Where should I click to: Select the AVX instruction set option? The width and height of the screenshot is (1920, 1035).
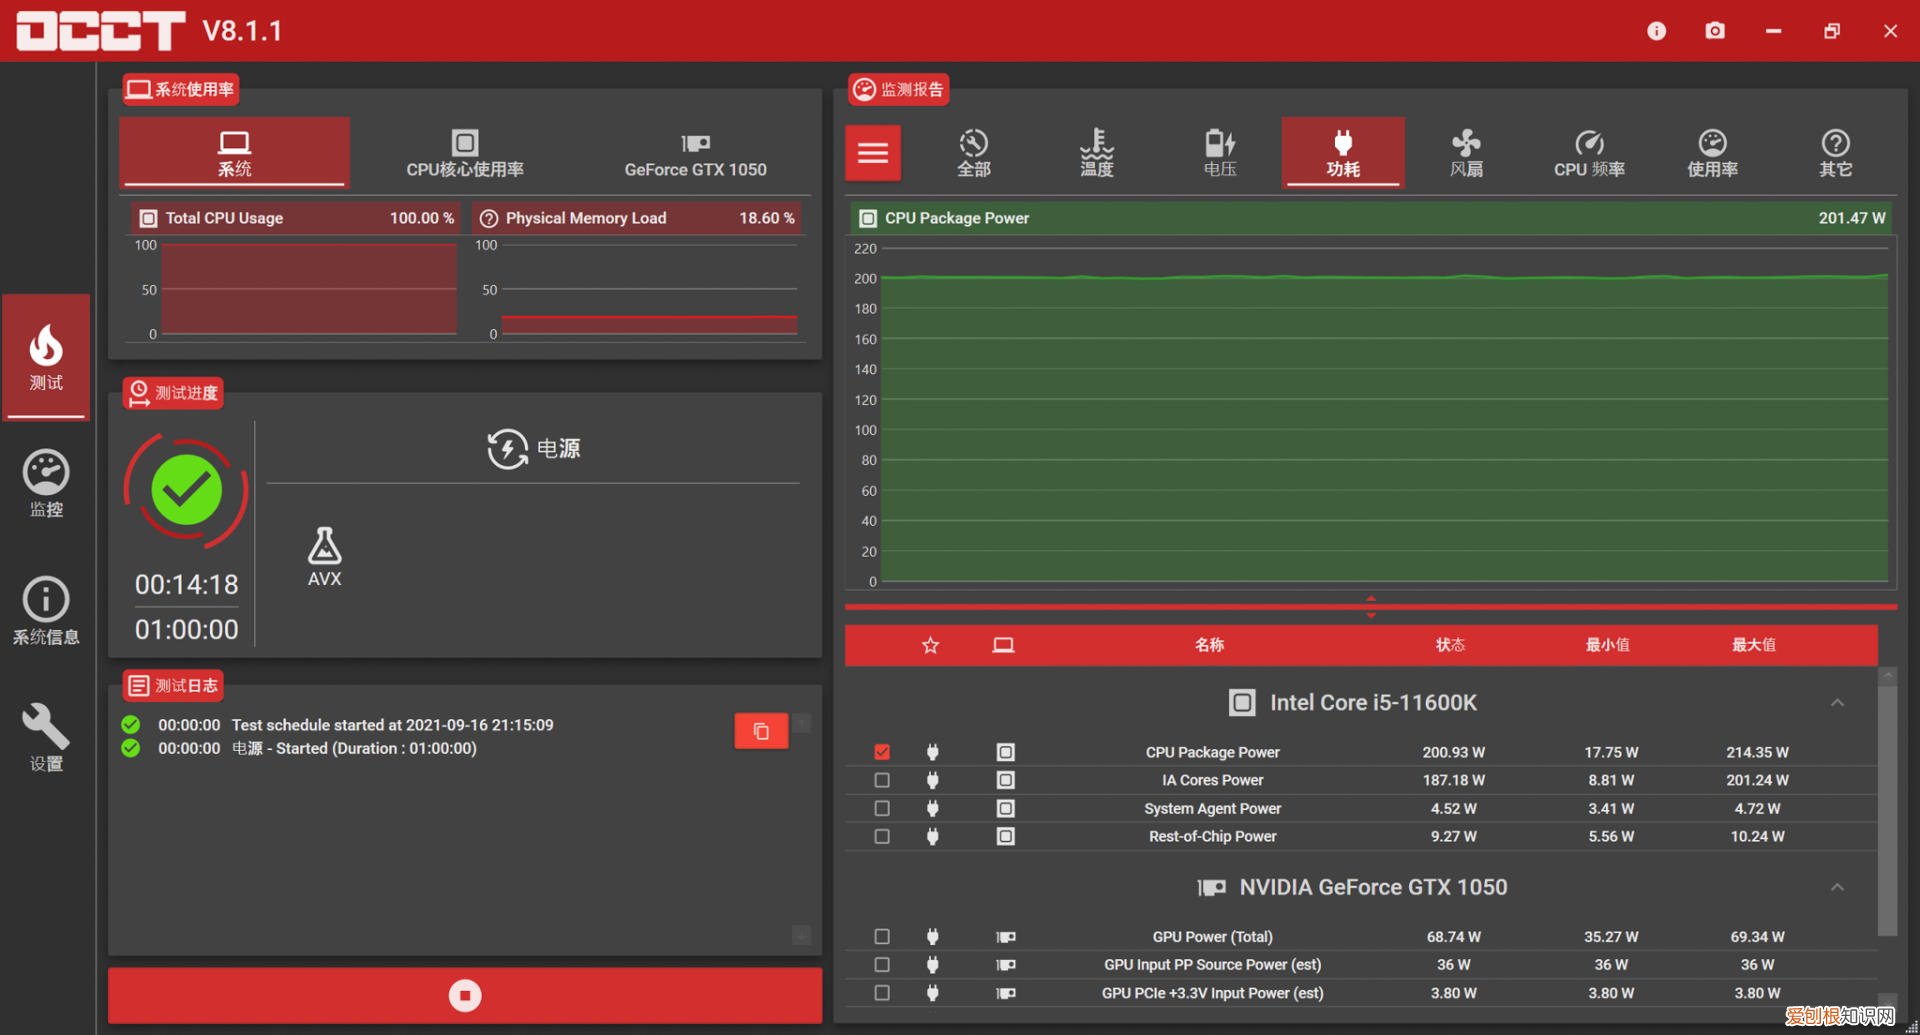324,557
